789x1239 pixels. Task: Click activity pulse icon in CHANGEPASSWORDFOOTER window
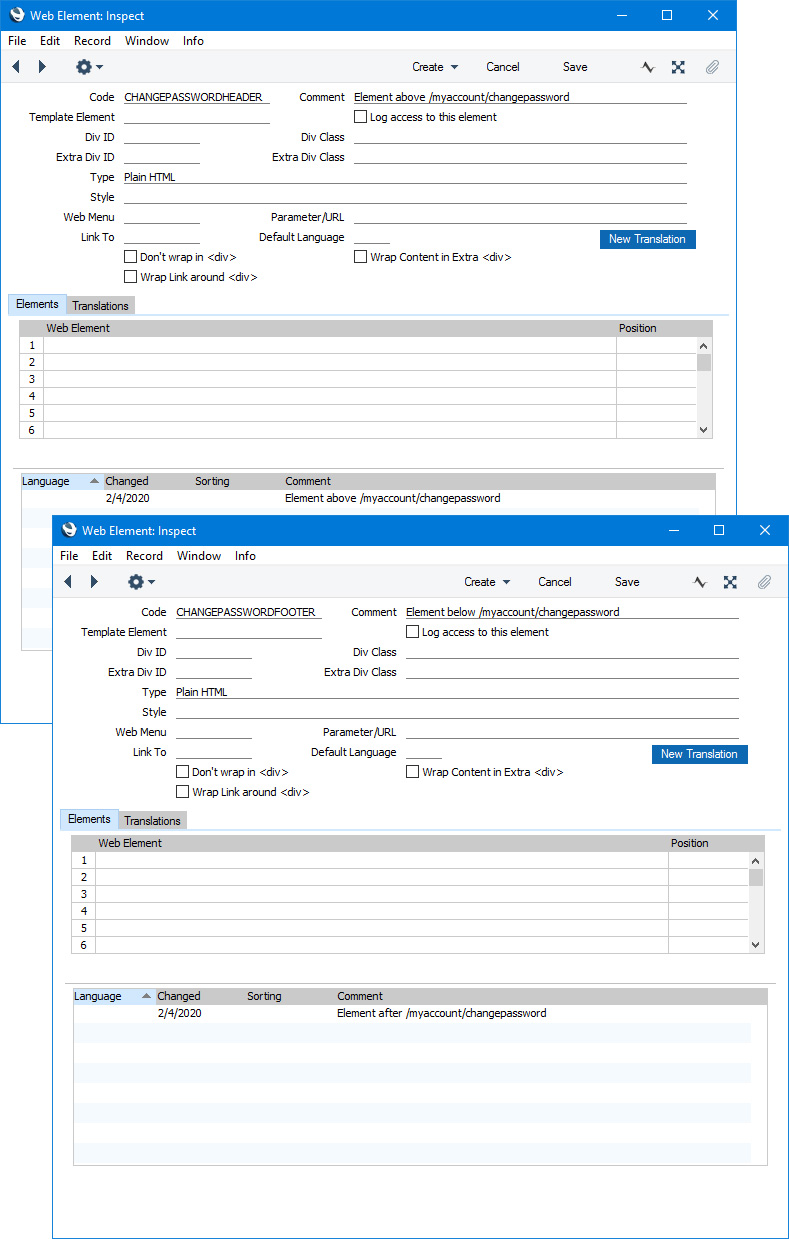coord(700,582)
